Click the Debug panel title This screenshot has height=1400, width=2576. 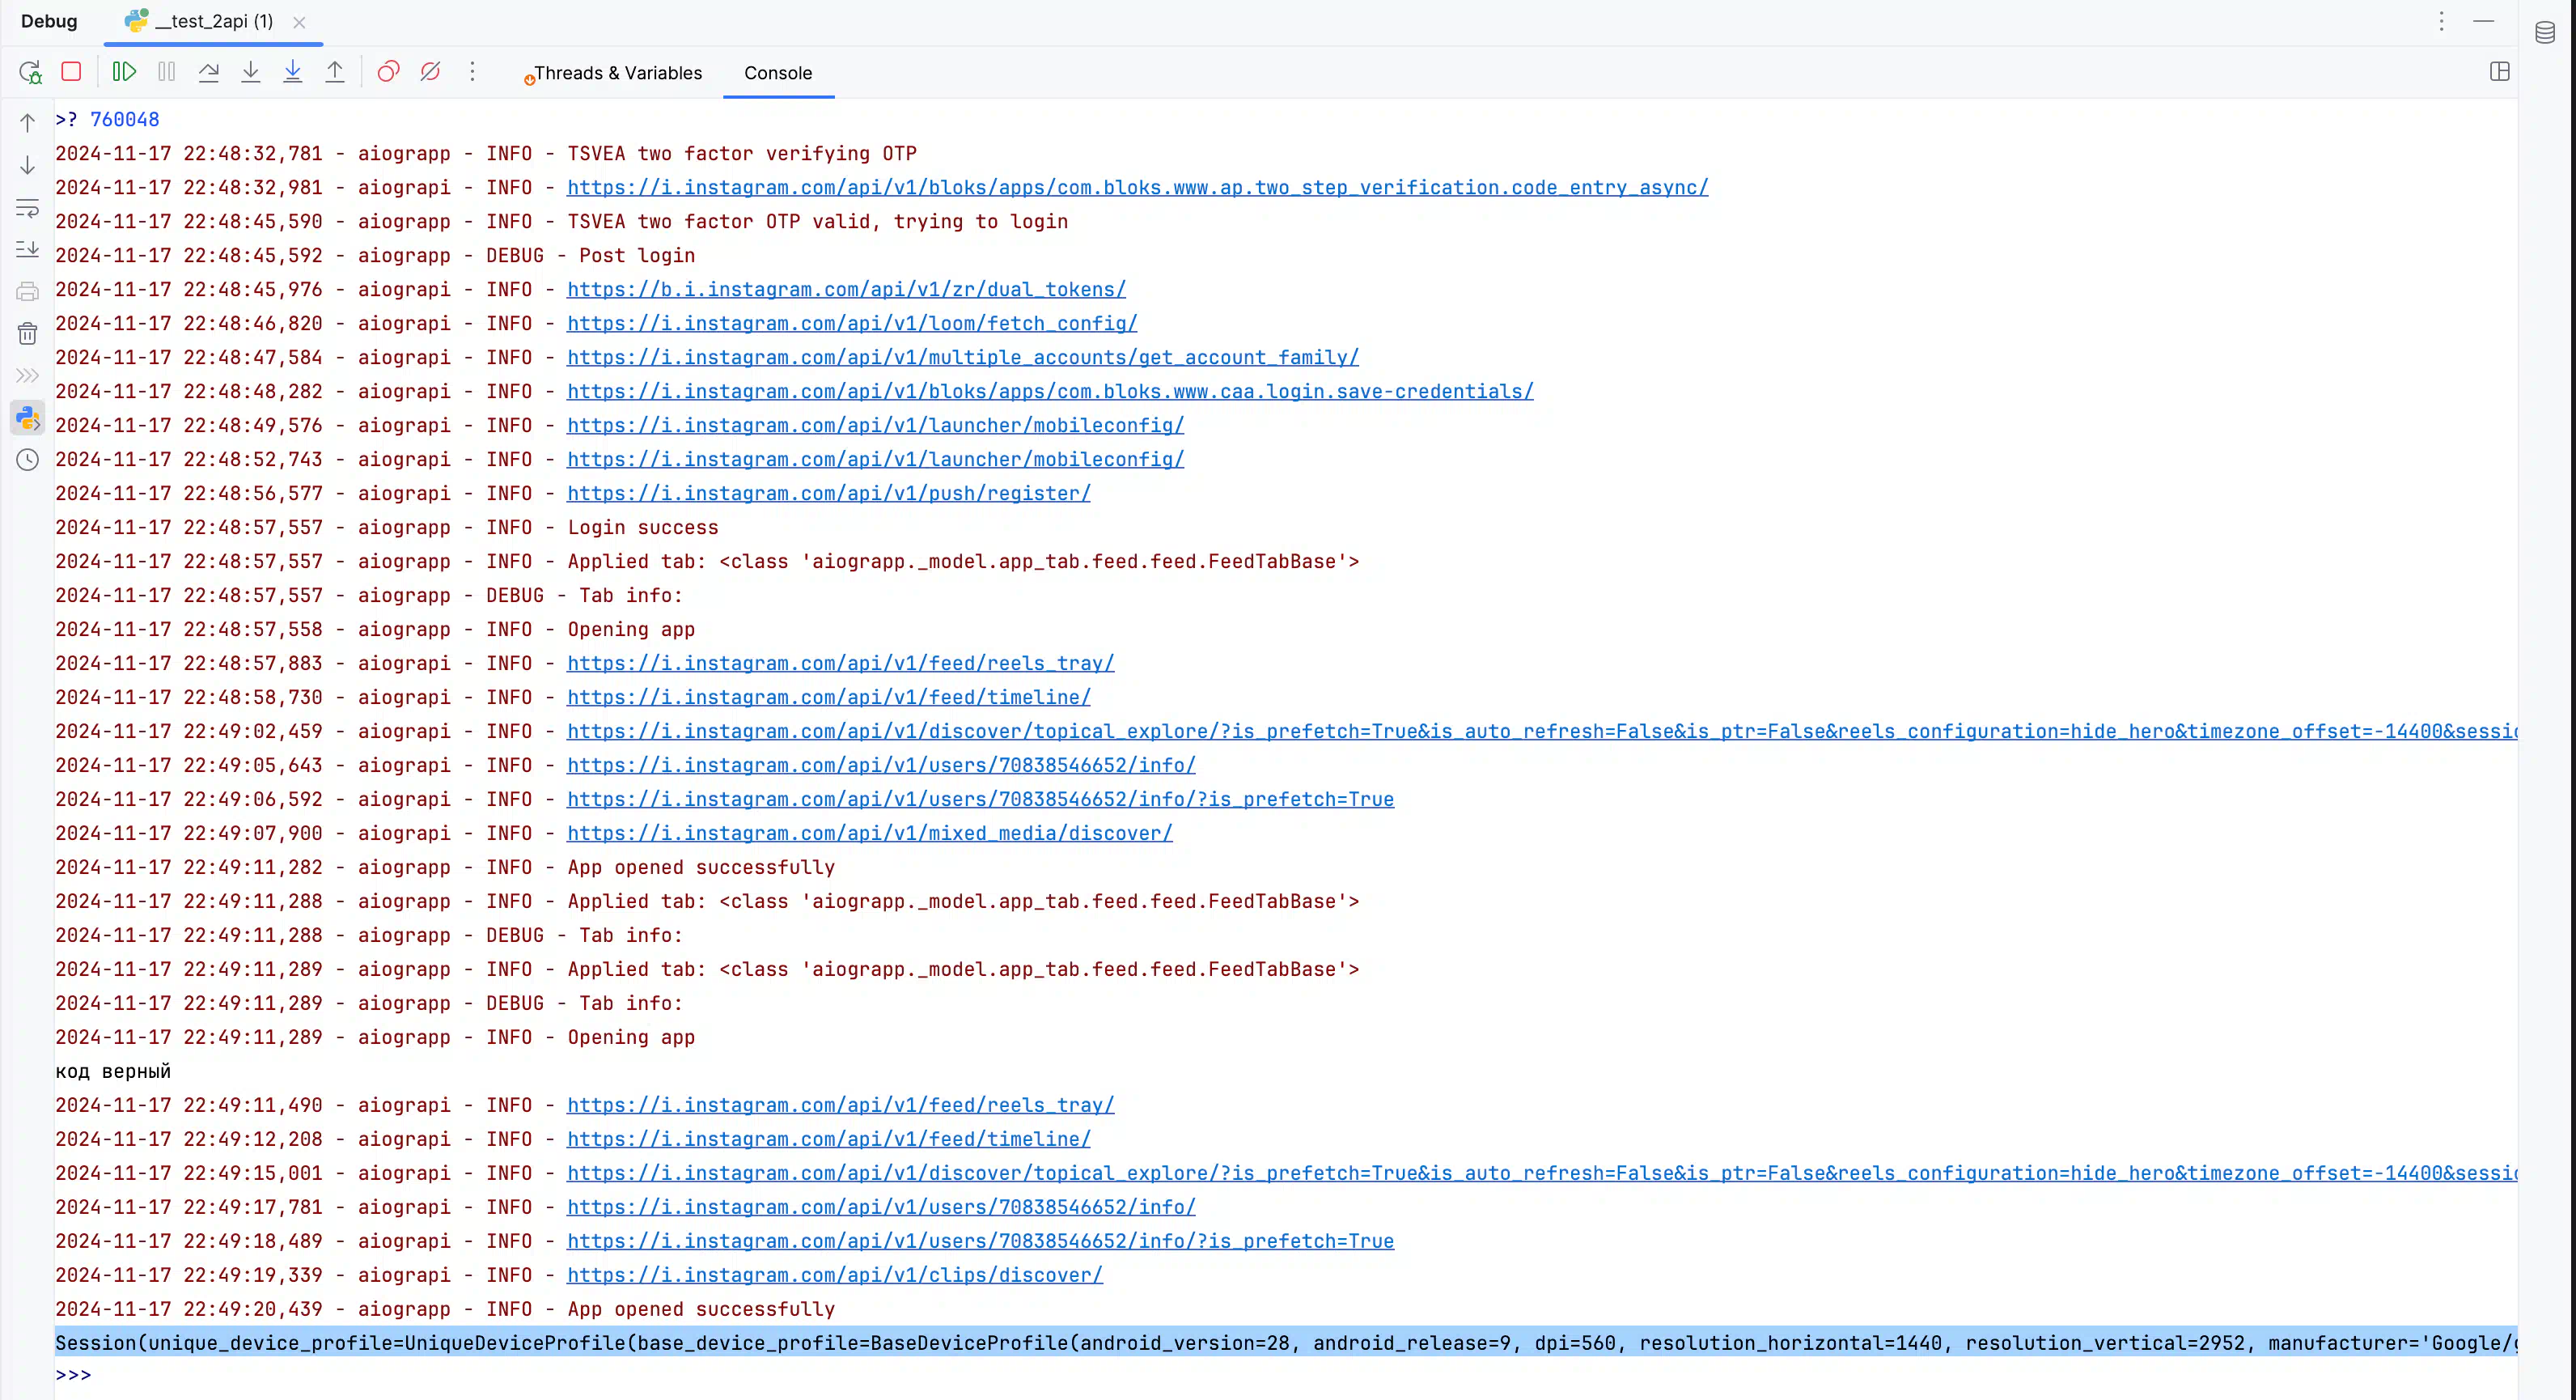49,21
